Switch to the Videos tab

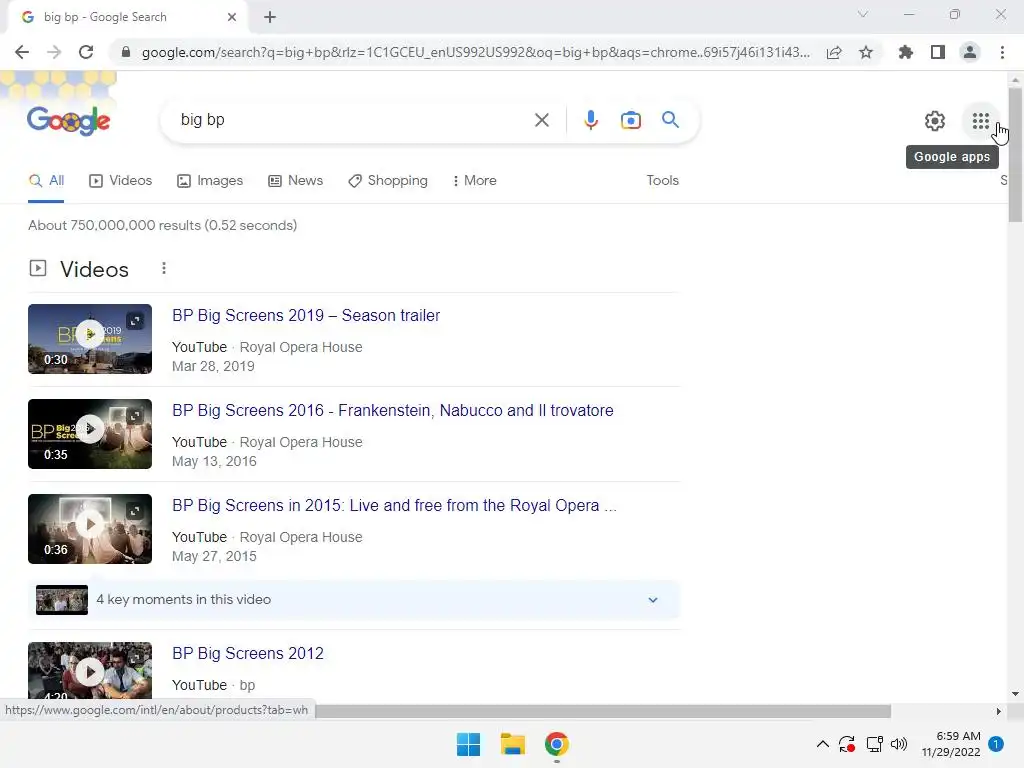pos(120,181)
